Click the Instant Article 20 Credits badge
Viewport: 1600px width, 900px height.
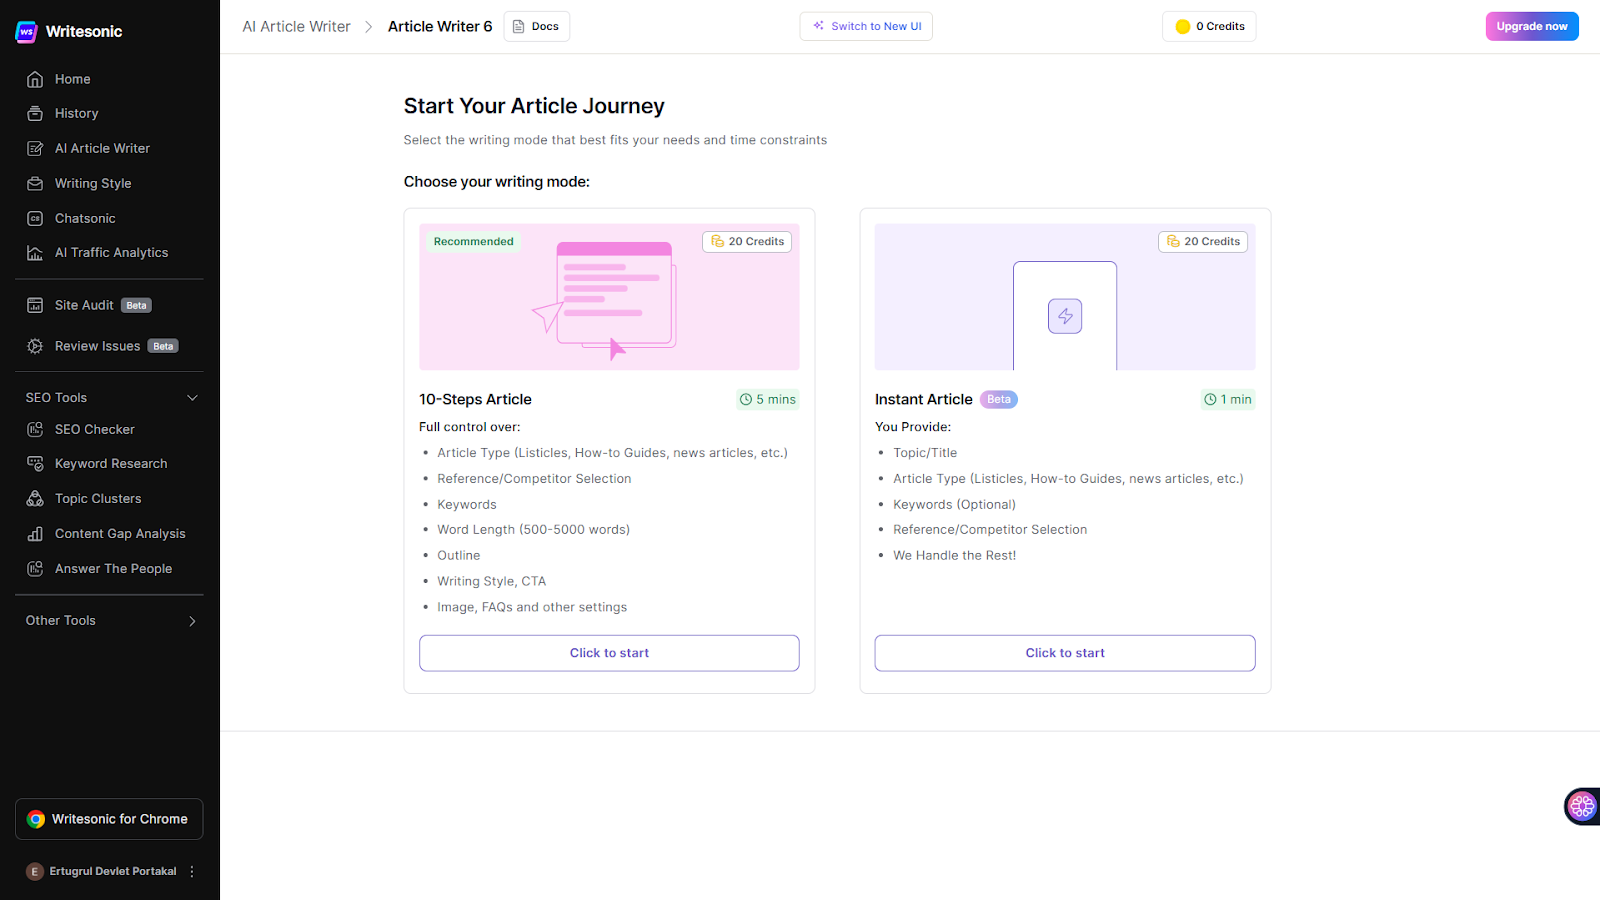[1203, 242]
